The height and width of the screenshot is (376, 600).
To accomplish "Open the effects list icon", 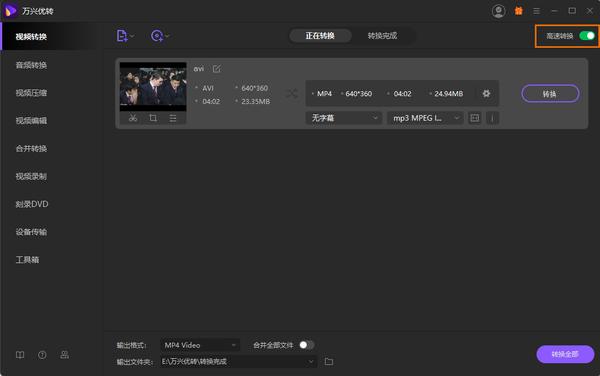I will (x=173, y=118).
